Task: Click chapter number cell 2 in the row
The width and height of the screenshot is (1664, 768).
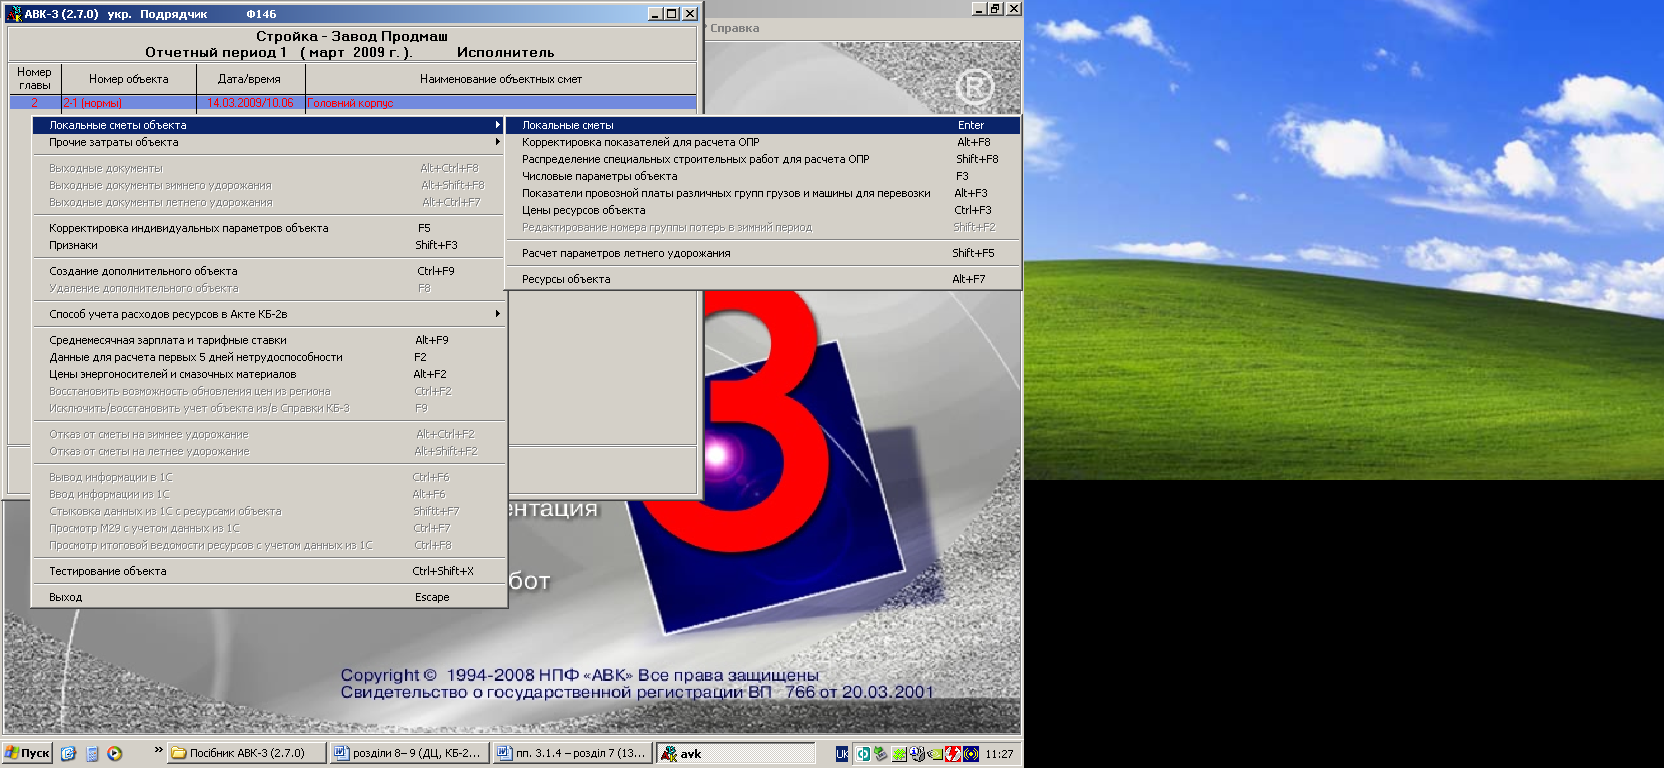Action: (x=35, y=103)
